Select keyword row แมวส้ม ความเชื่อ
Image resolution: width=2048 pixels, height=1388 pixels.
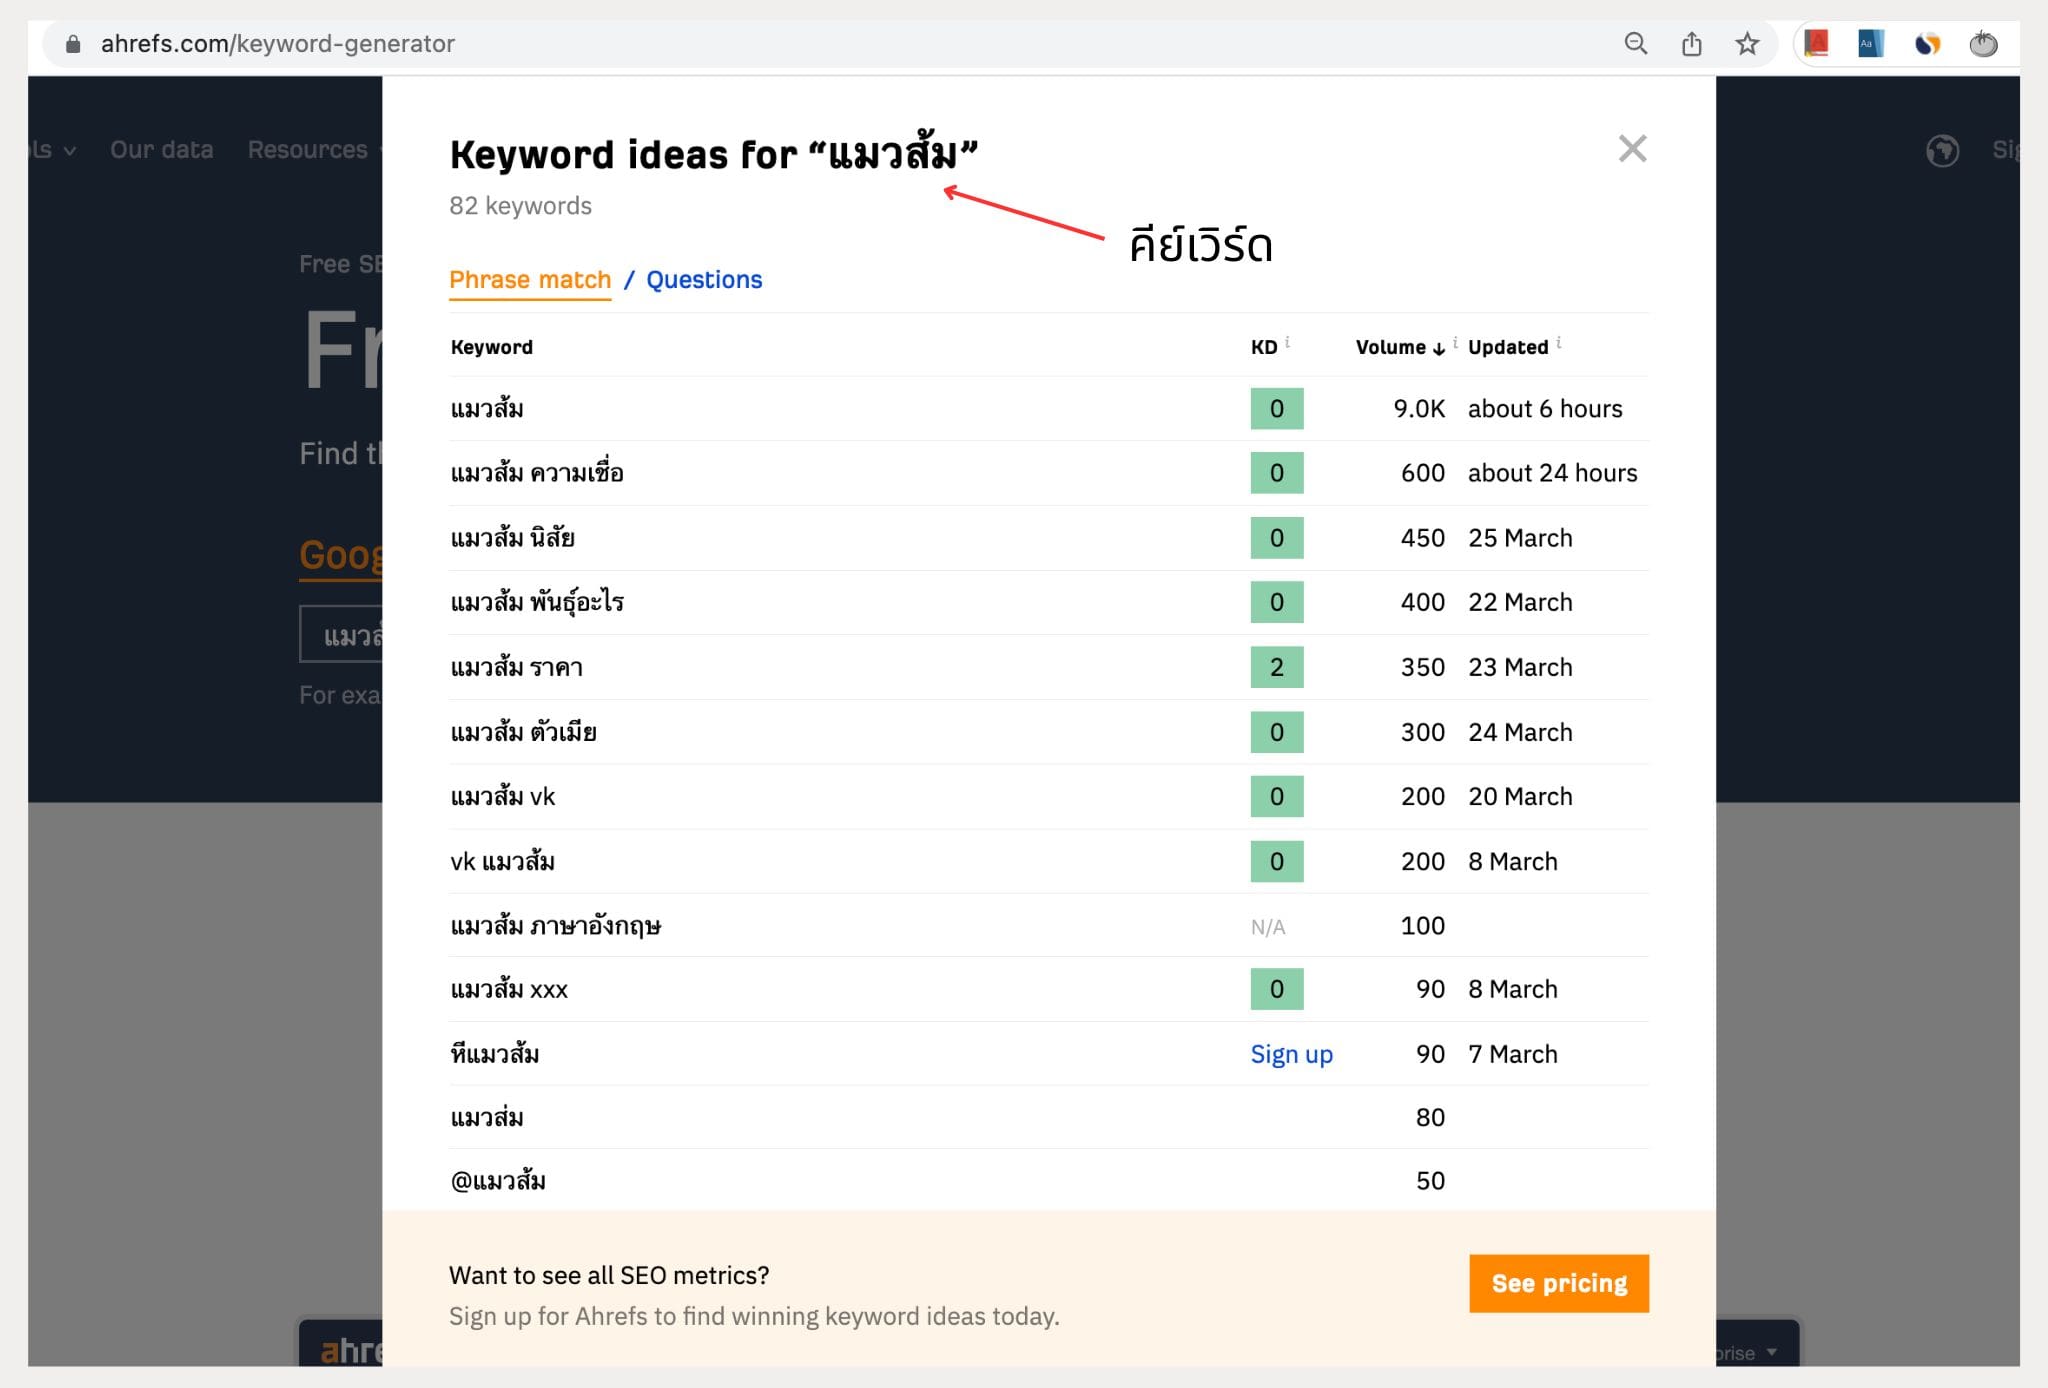1049,473
